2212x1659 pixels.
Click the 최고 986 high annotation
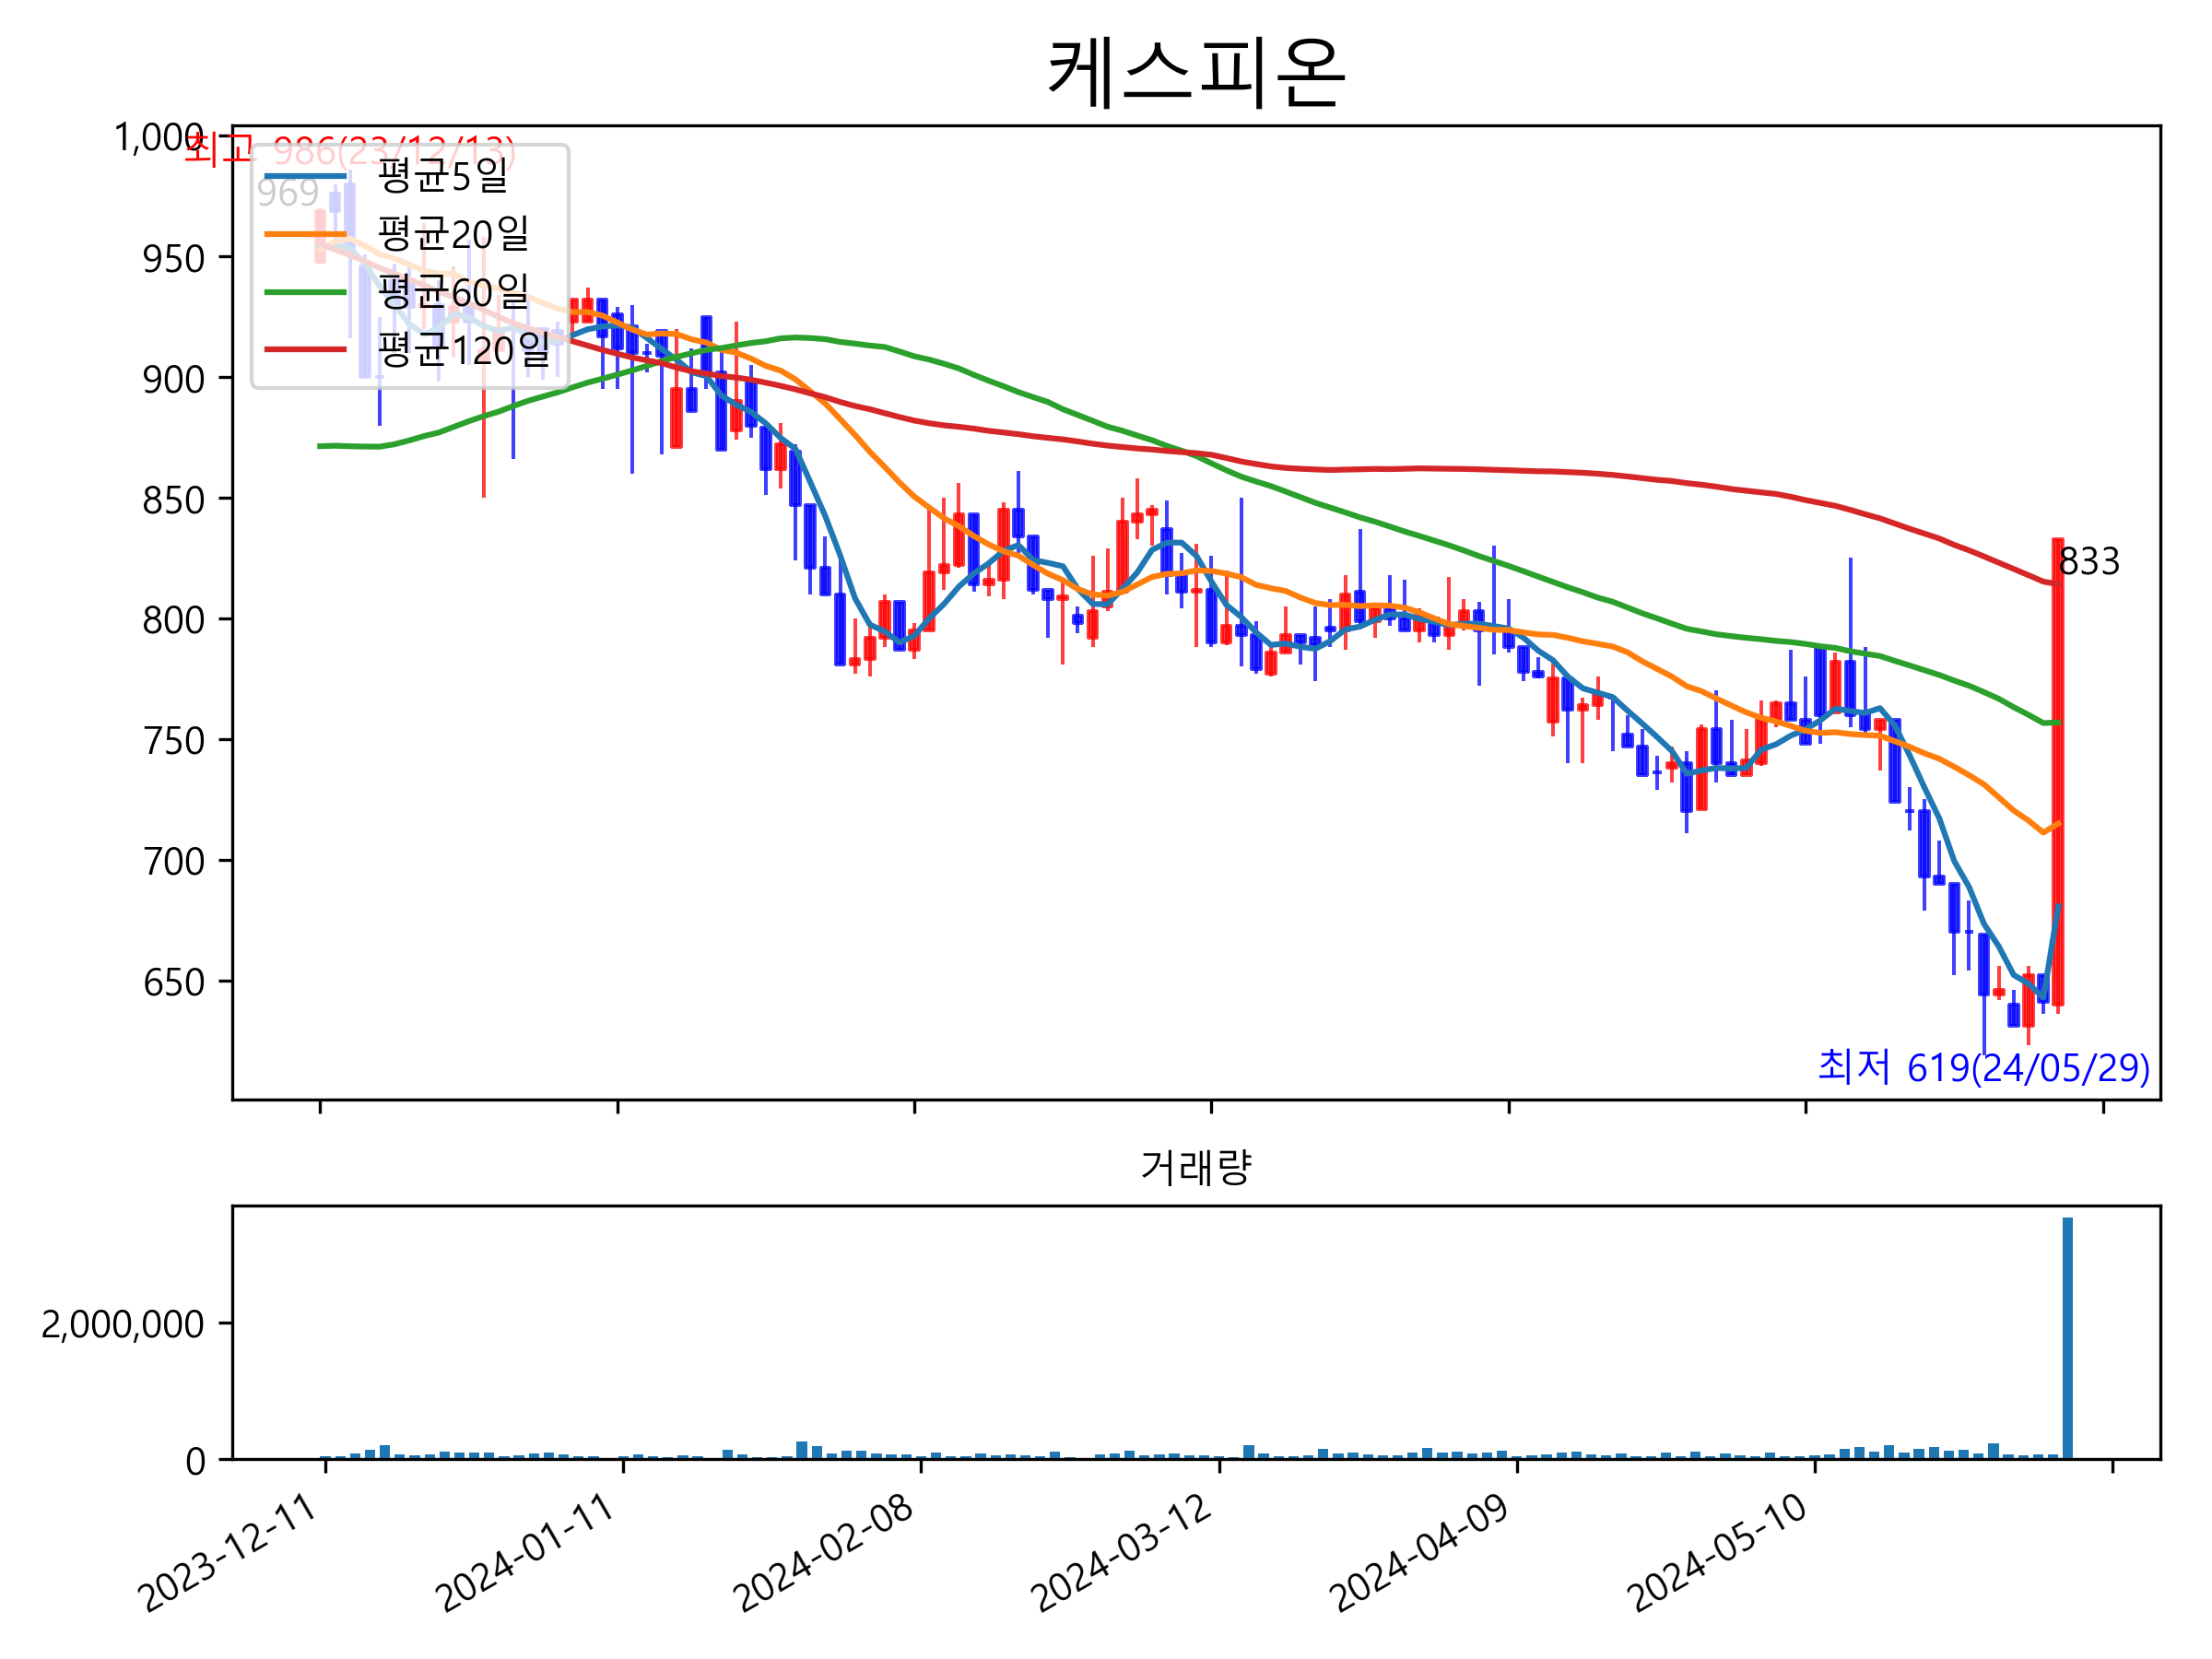(x=350, y=151)
